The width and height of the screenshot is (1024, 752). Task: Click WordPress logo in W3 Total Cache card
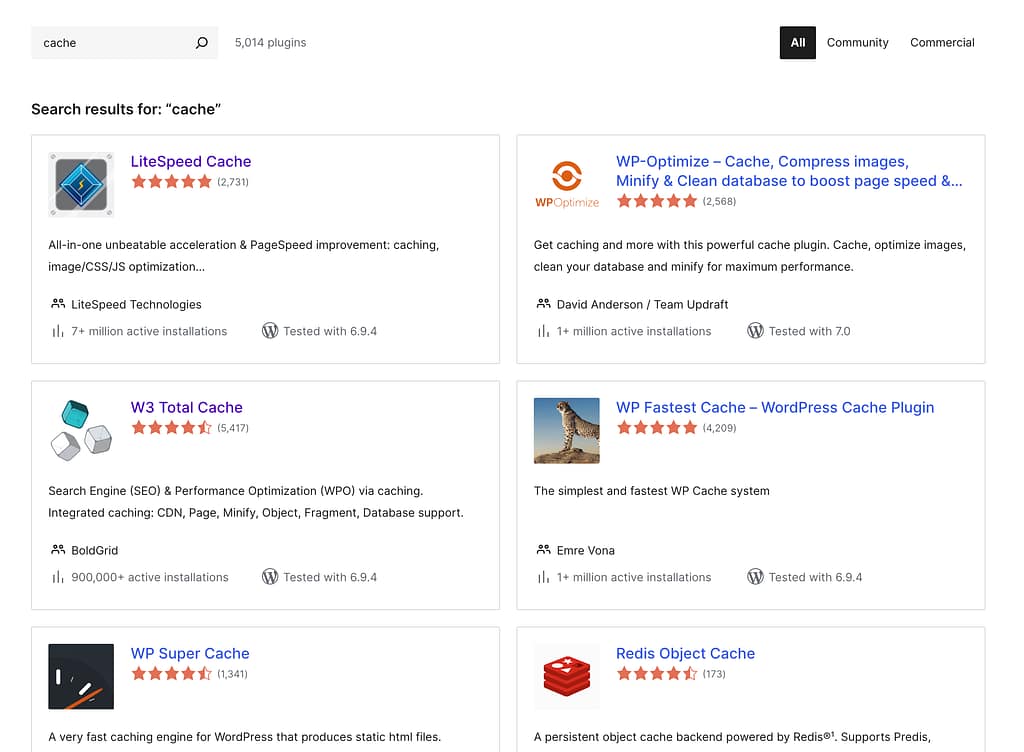[x=270, y=577]
